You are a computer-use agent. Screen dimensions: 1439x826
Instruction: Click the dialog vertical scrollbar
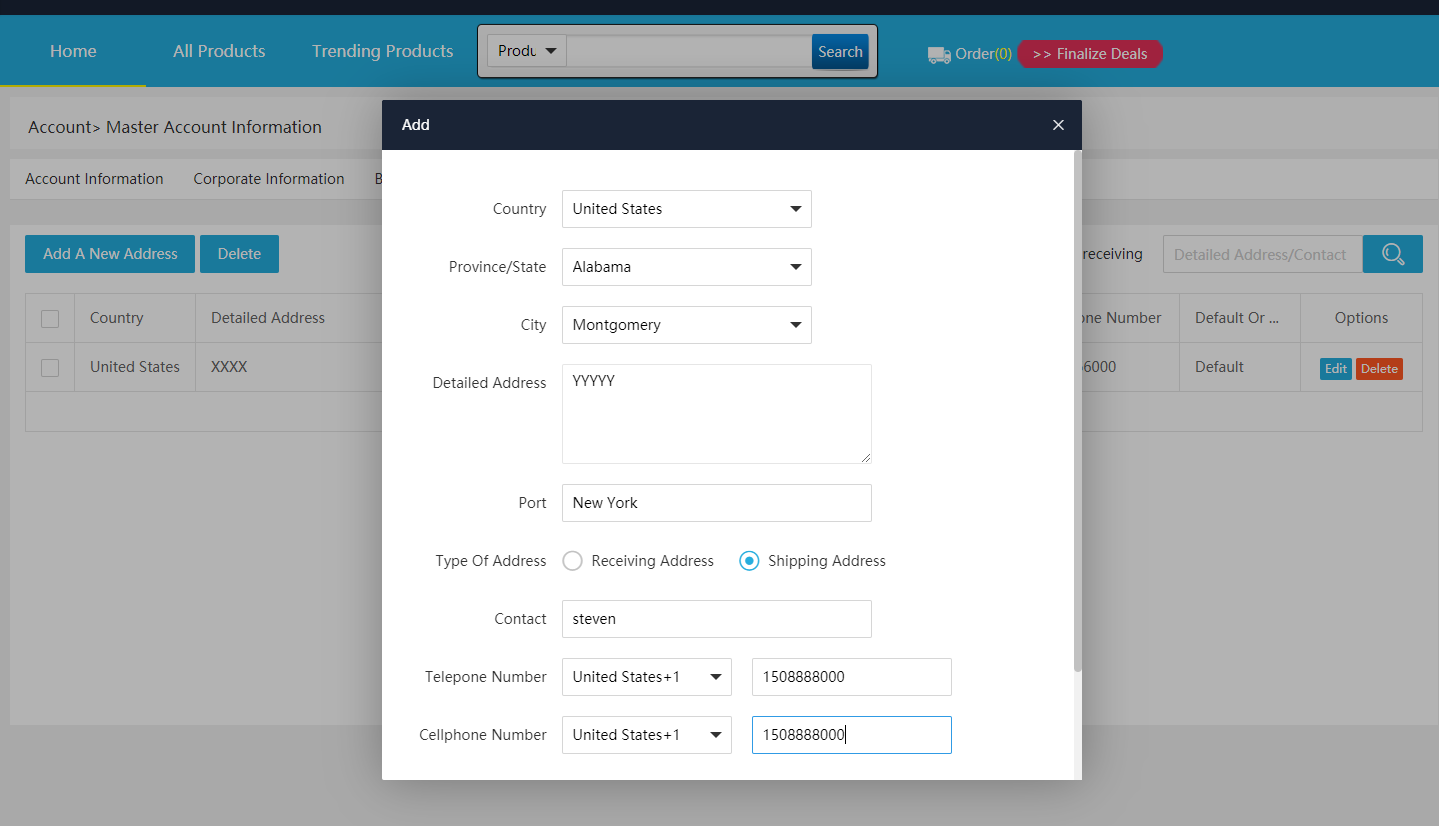[x=1077, y=412]
